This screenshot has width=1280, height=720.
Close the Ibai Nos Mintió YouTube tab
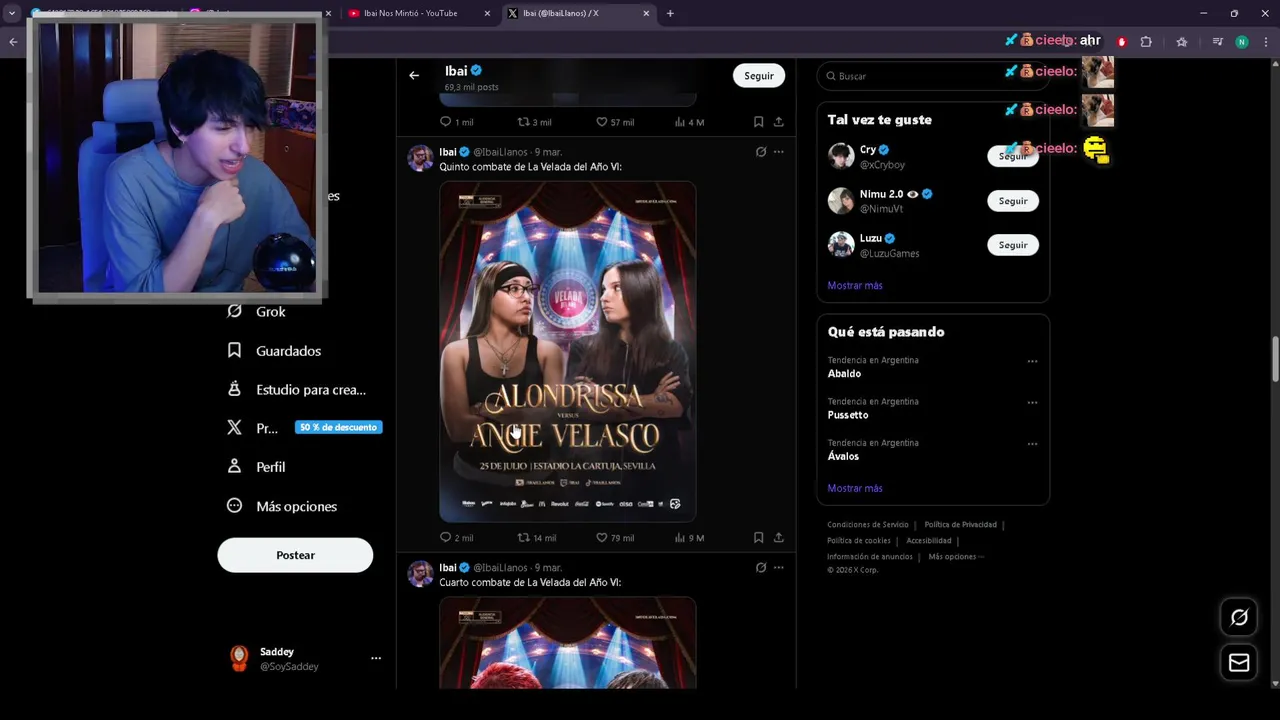click(488, 13)
